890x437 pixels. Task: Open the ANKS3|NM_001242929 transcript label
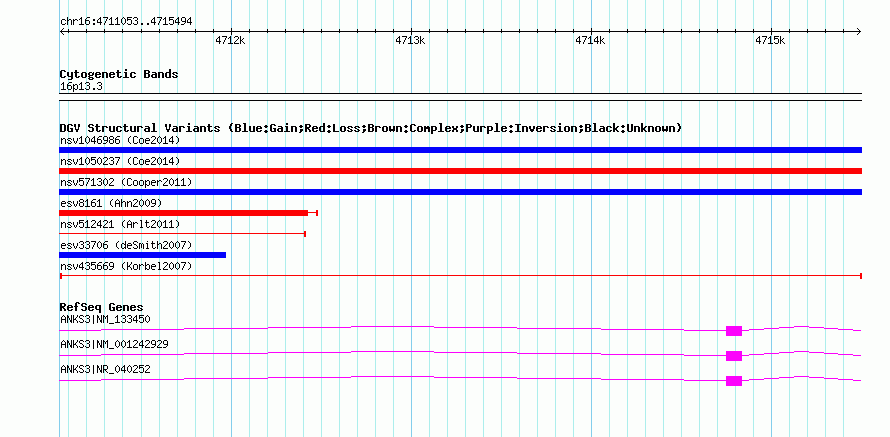coord(114,344)
